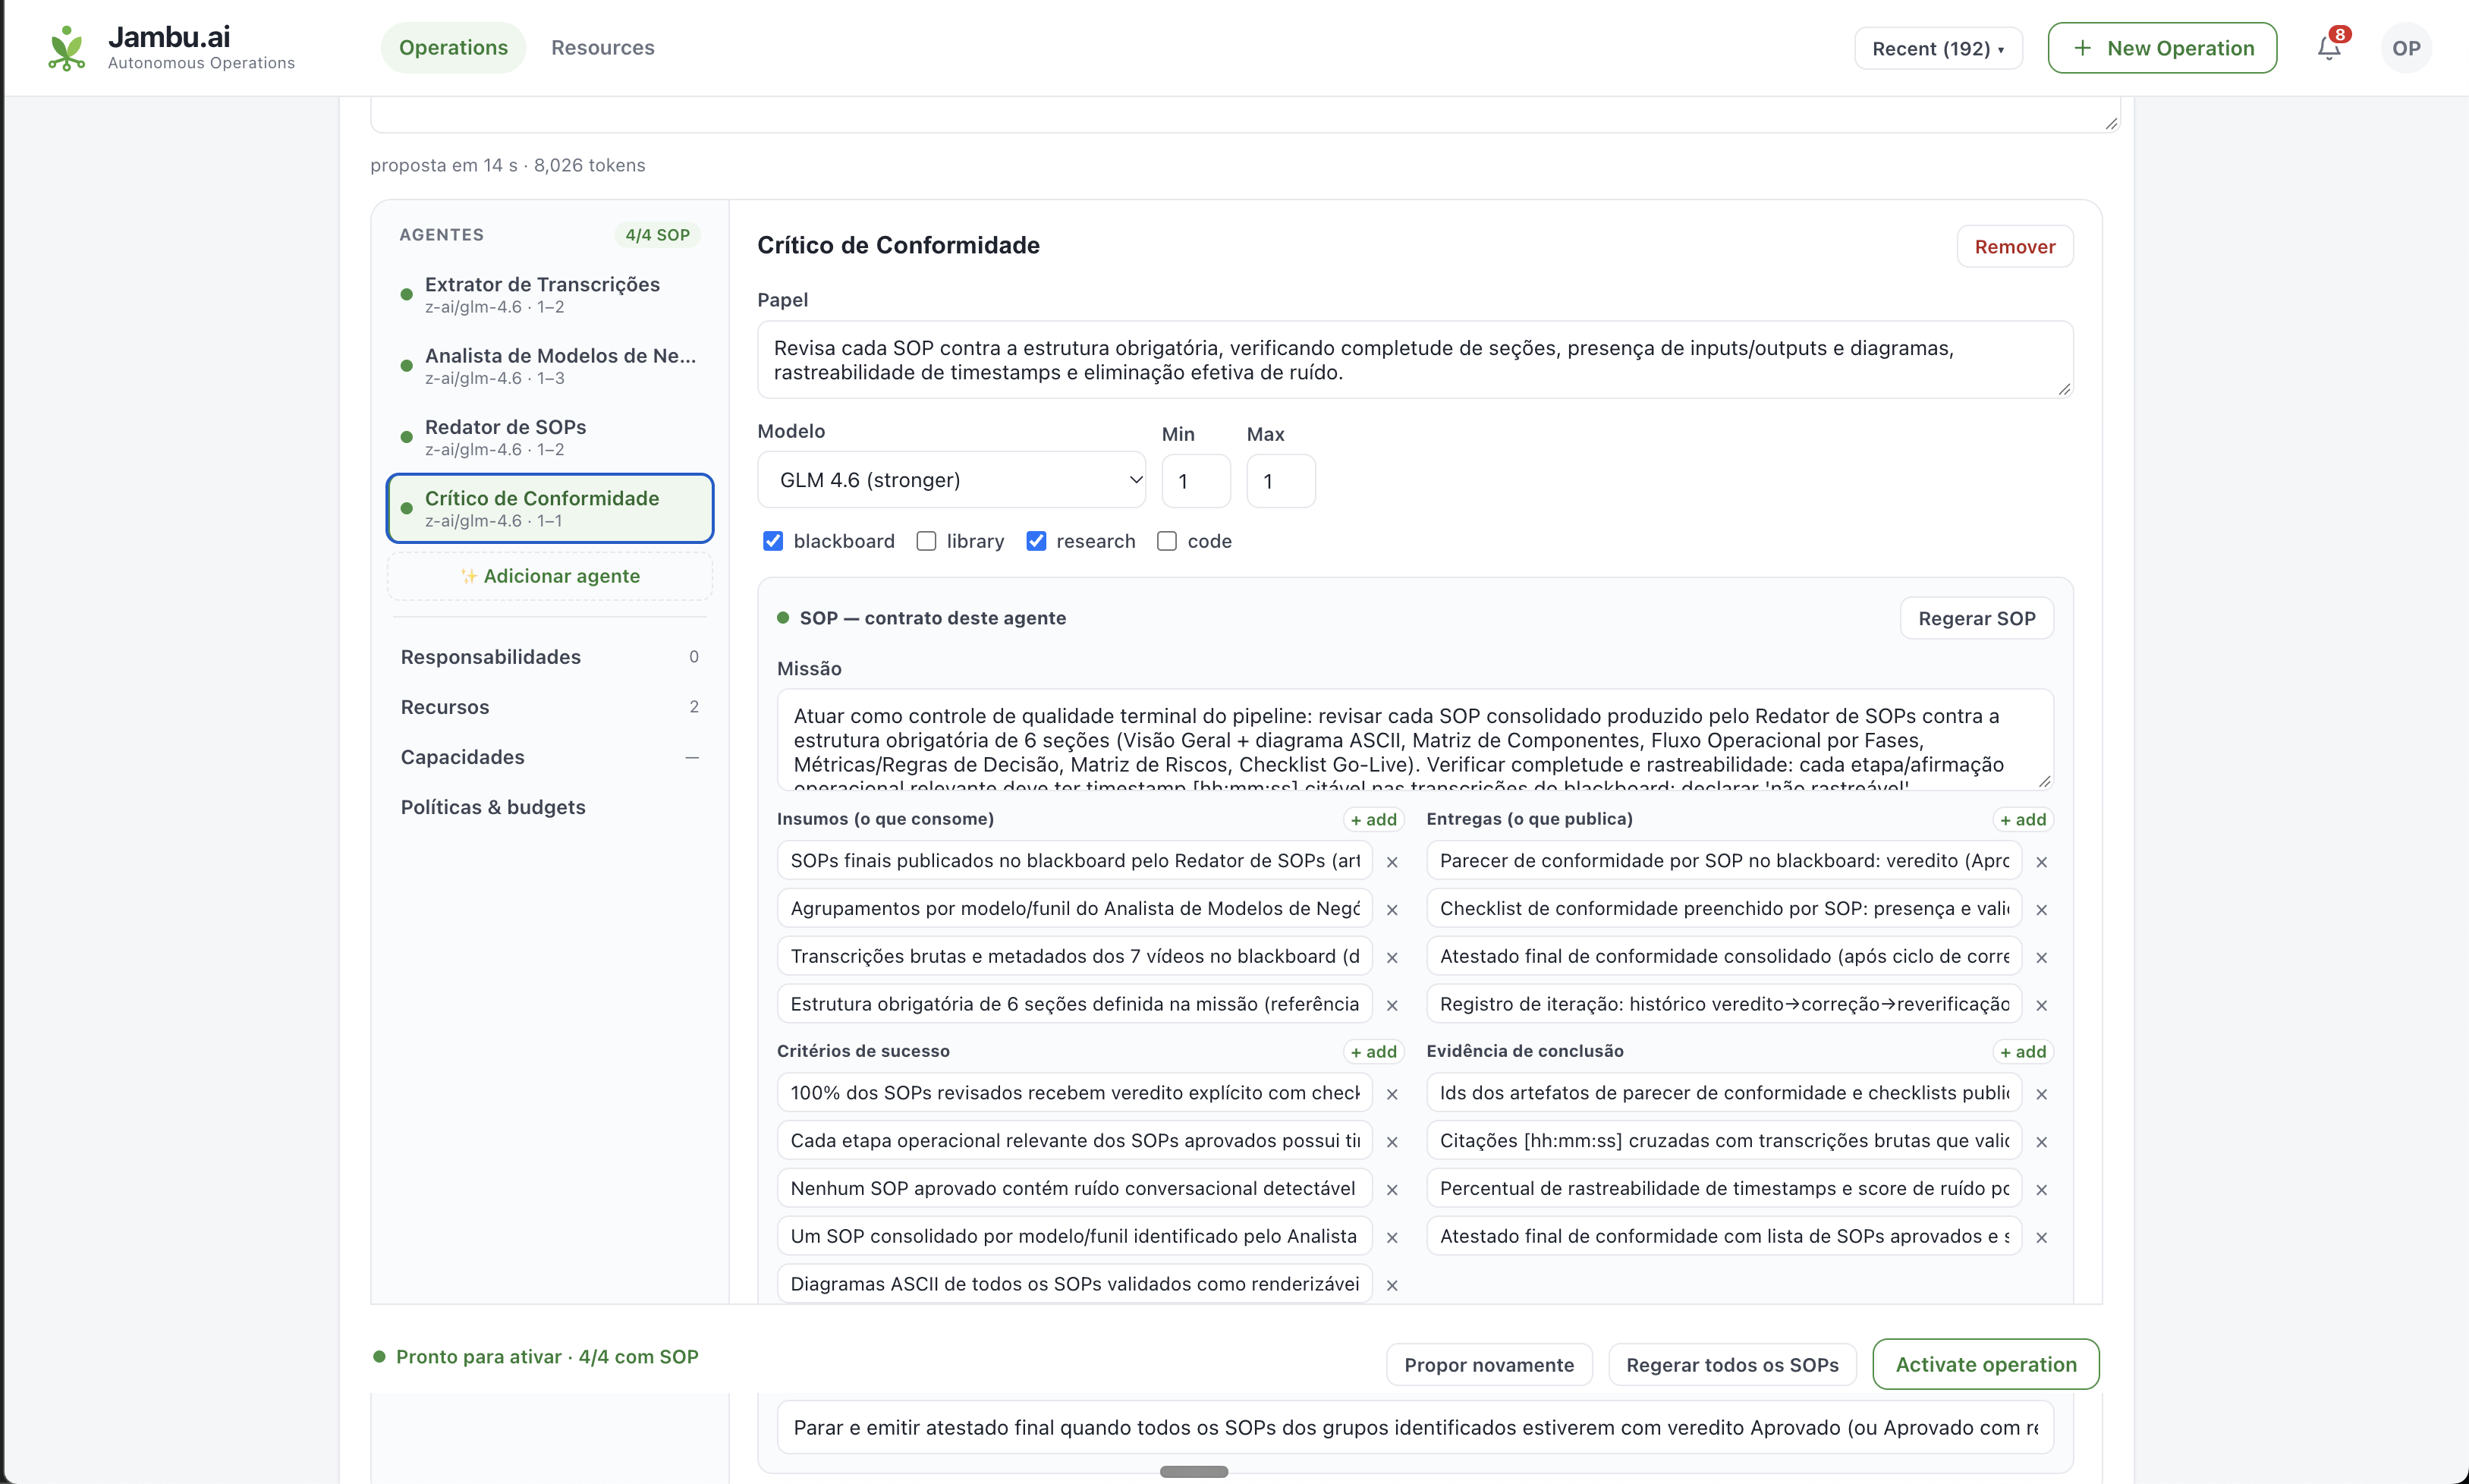Open the notifications bell

pos(2329,48)
